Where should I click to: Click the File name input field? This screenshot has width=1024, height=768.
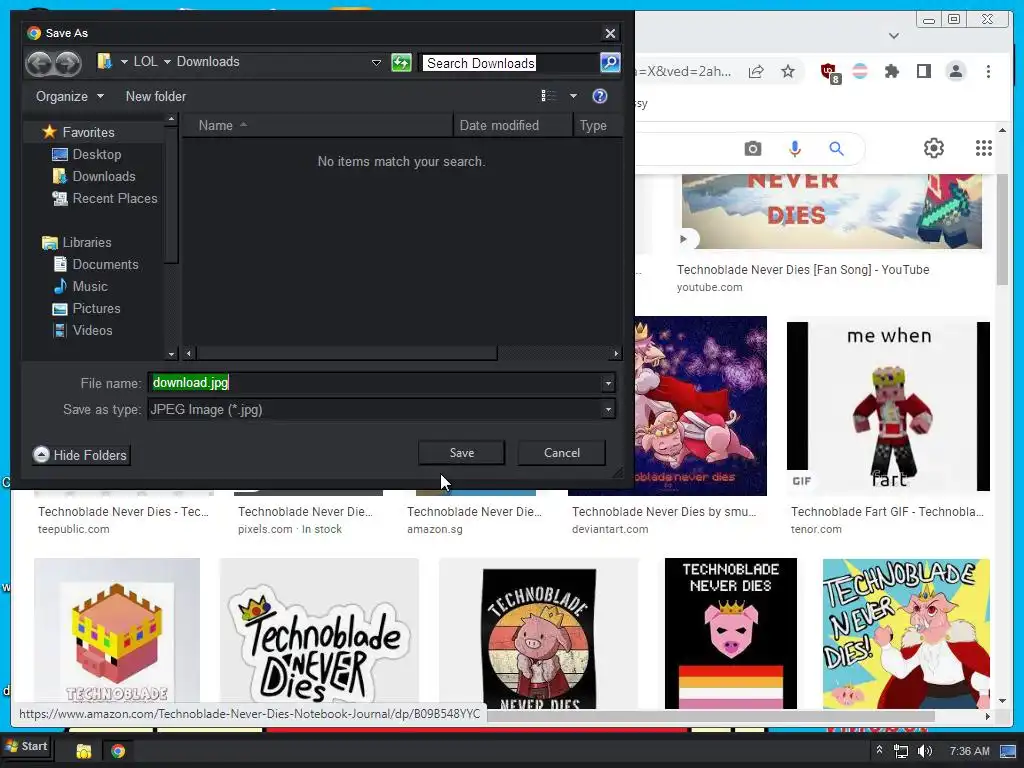point(375,383)
